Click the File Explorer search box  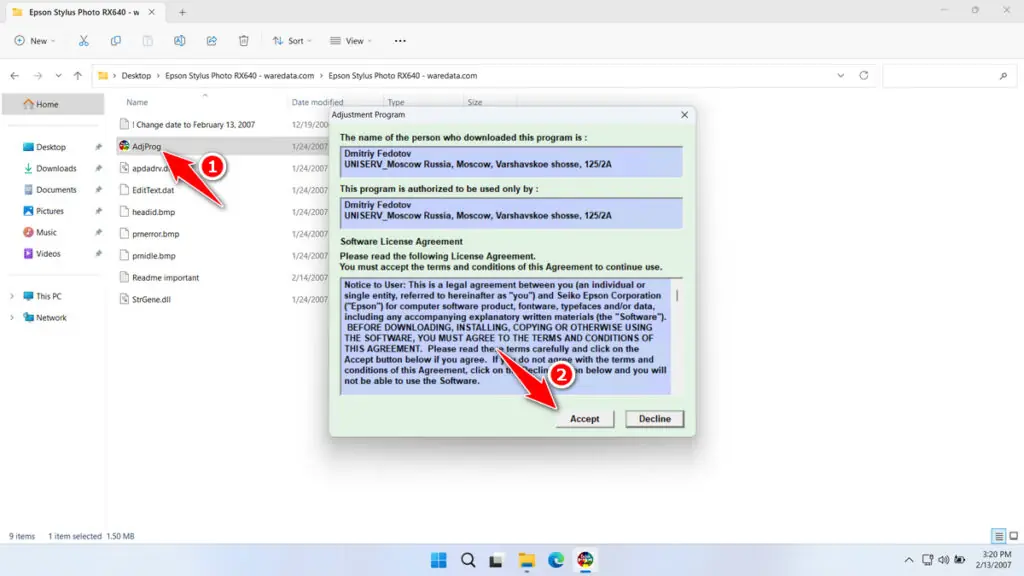(946, 75)
